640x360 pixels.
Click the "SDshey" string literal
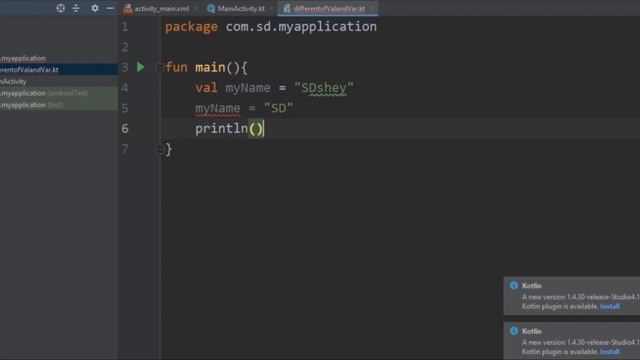point(324,88)
